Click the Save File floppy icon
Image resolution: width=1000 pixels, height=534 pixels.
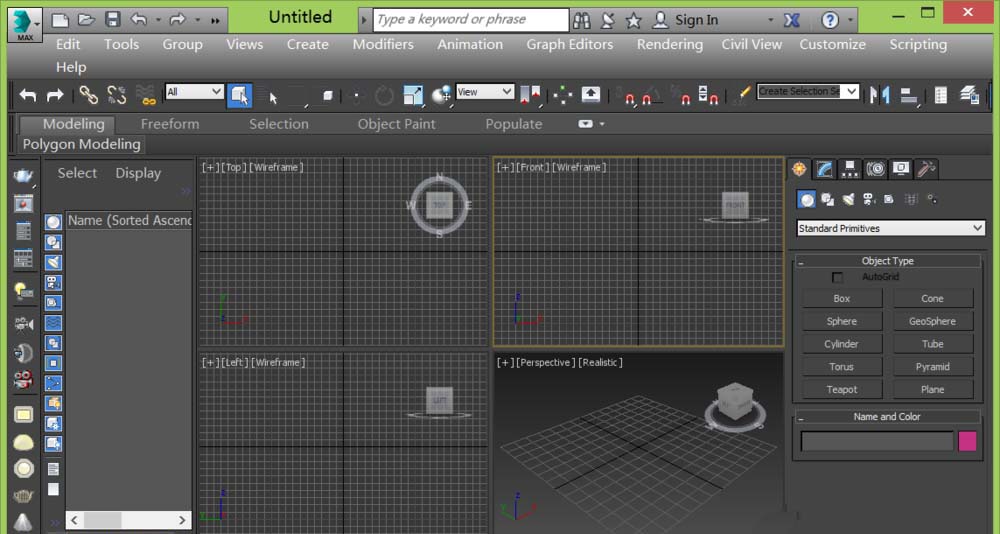click(x=113, y=20)
